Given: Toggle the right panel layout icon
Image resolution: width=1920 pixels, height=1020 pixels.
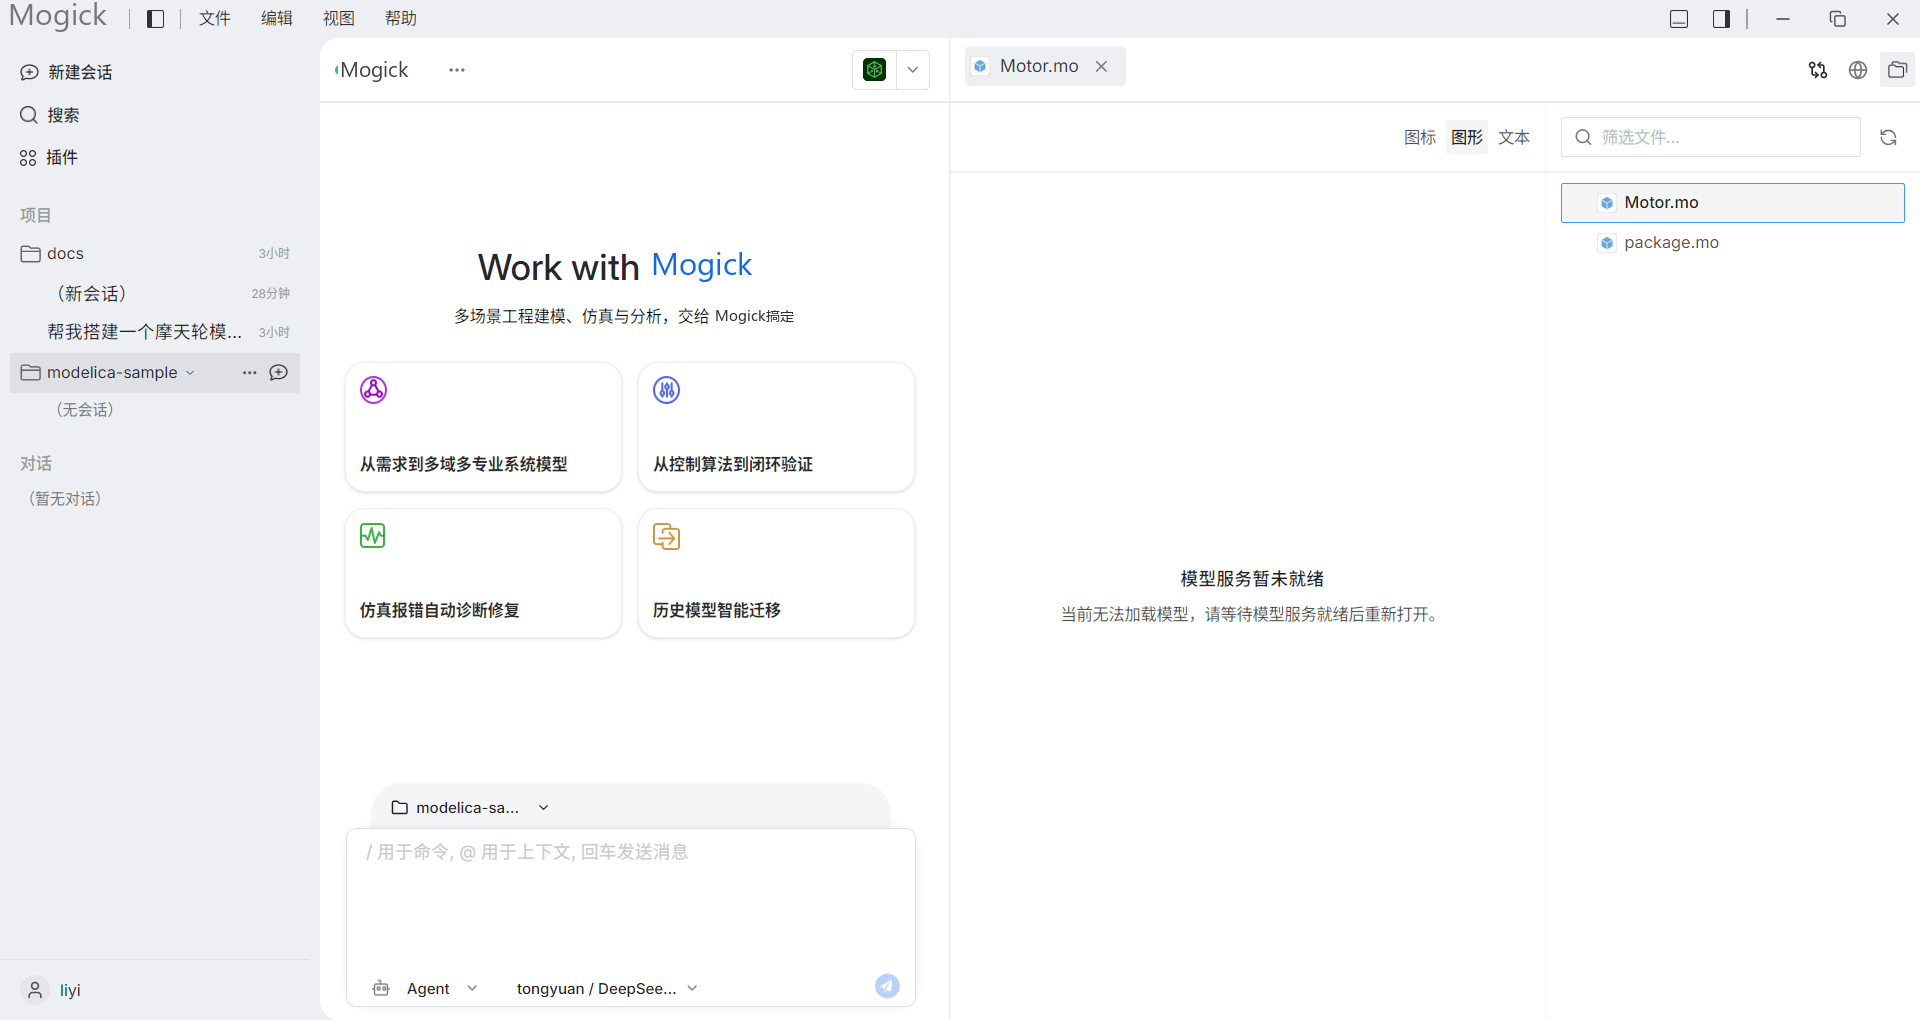Looking at the screenshot, I should tap(1721, 19).
